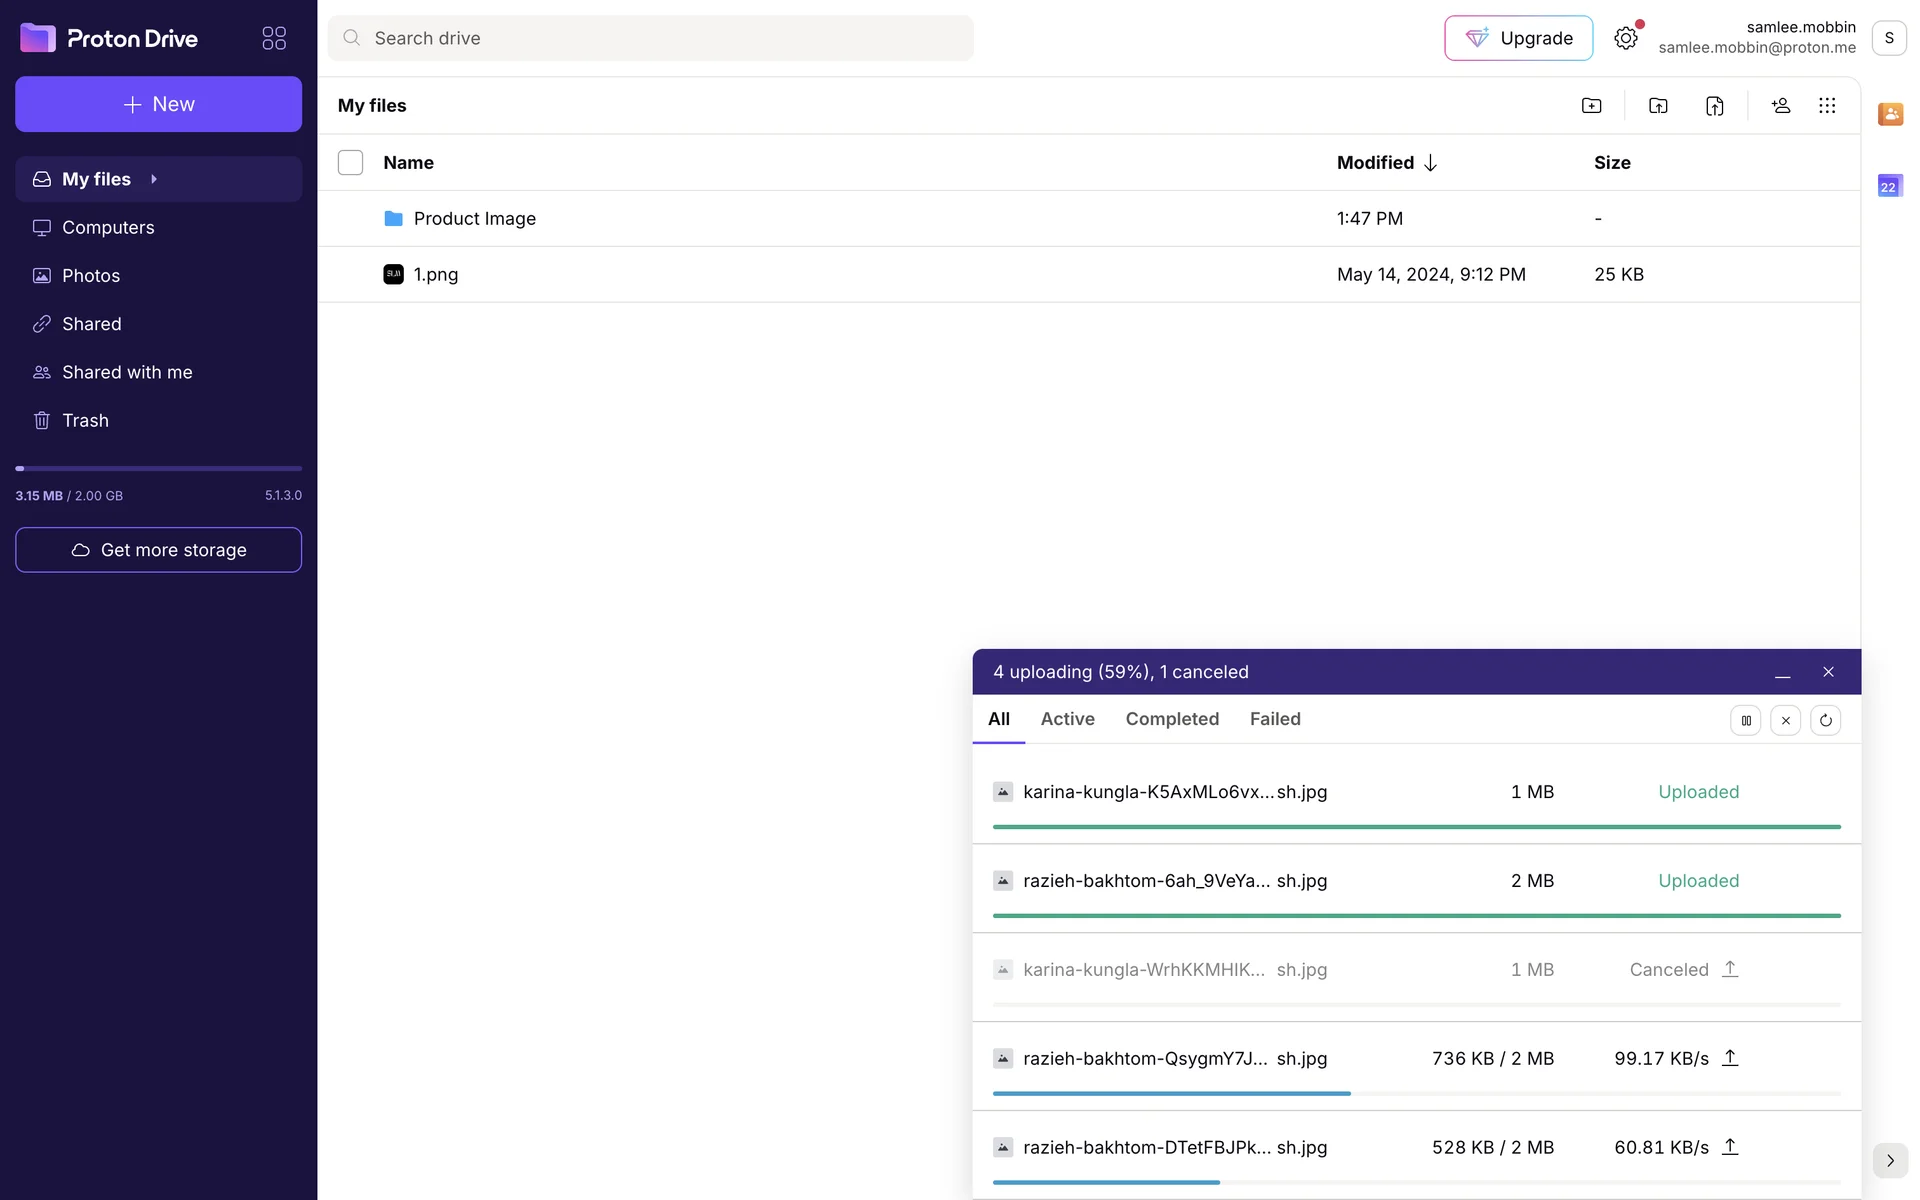Open the Proton apps switcher icon

coord(274,38)
